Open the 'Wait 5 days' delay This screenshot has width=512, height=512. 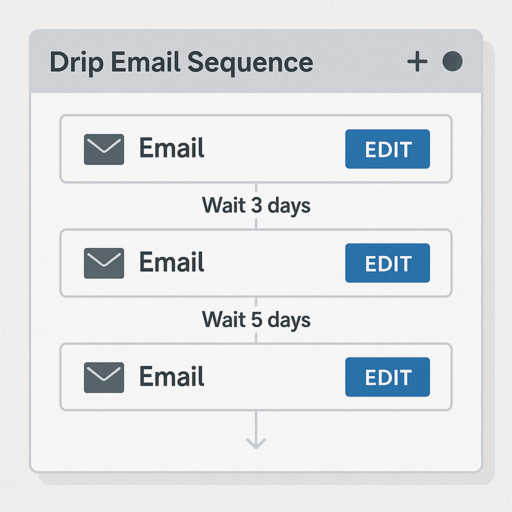256,320
